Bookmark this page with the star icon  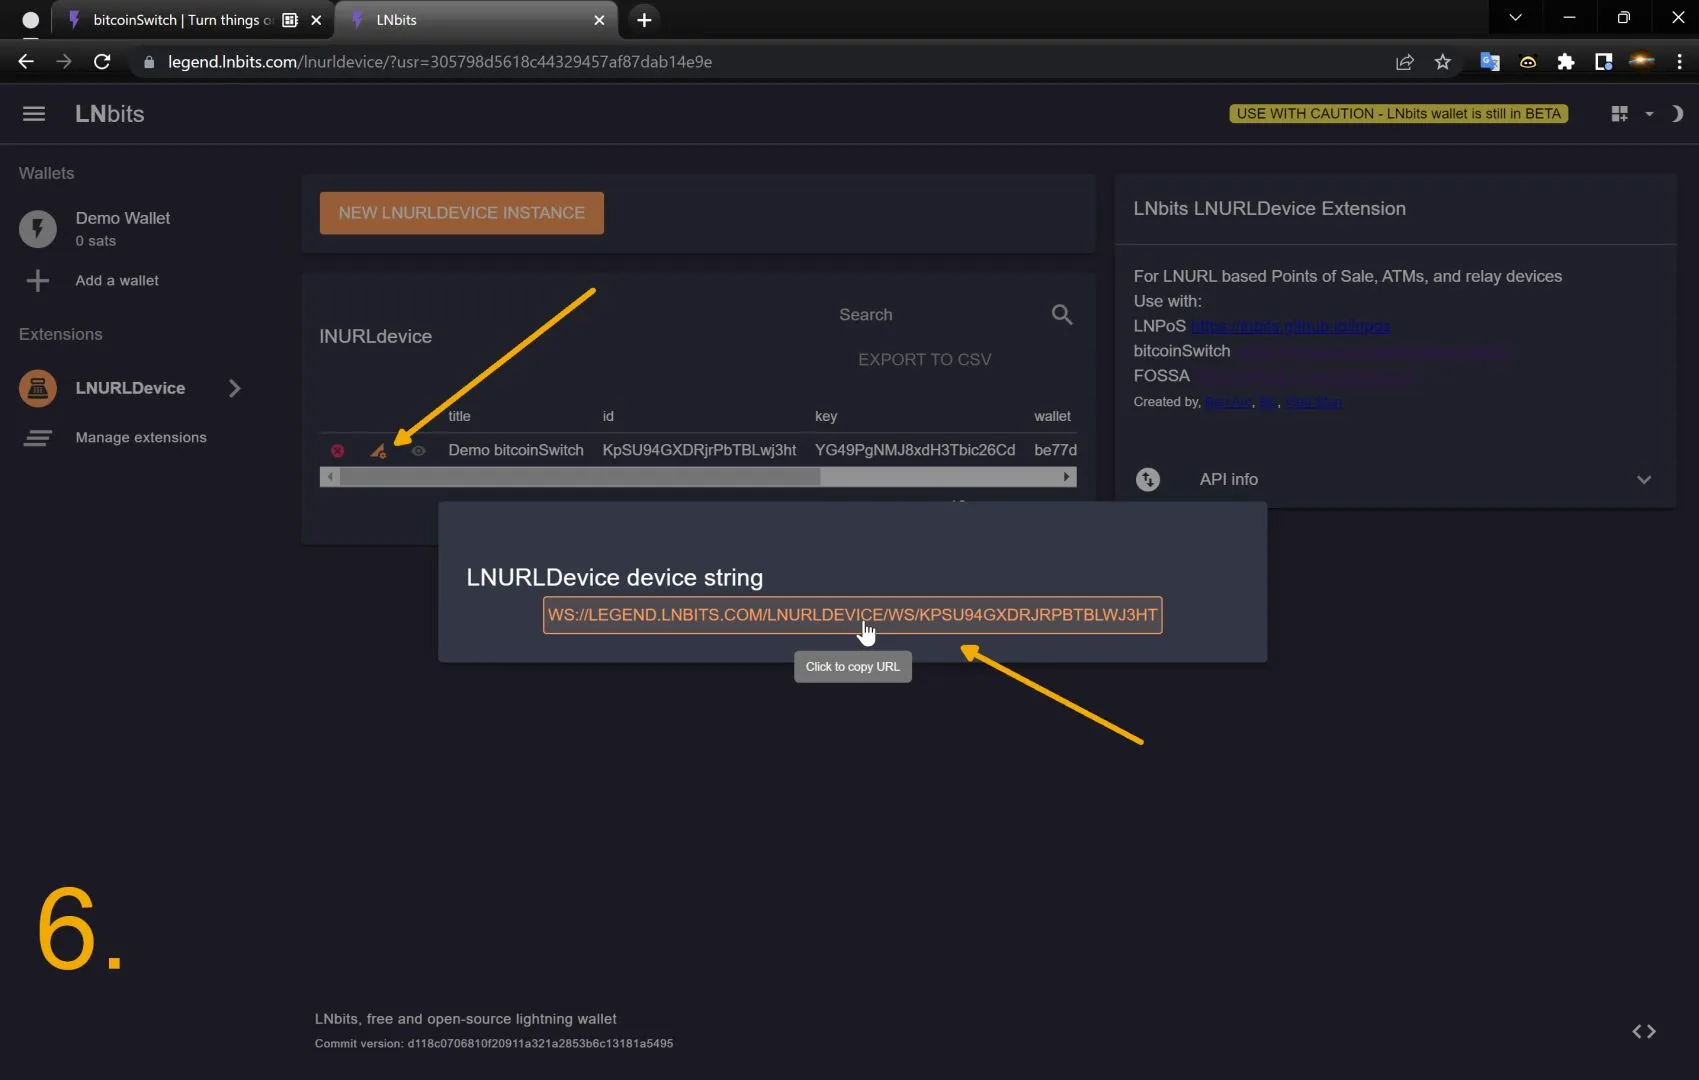click(1442, 62)
